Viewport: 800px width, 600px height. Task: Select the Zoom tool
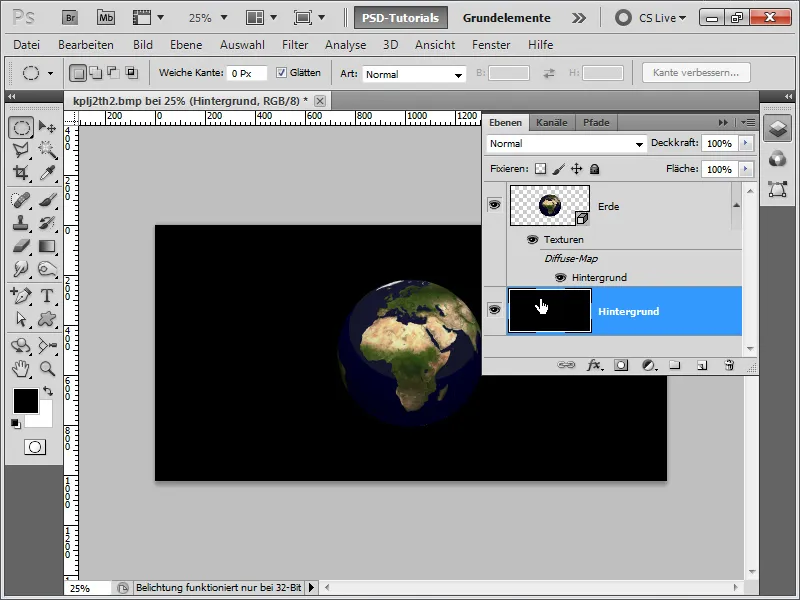click(47, 368)
